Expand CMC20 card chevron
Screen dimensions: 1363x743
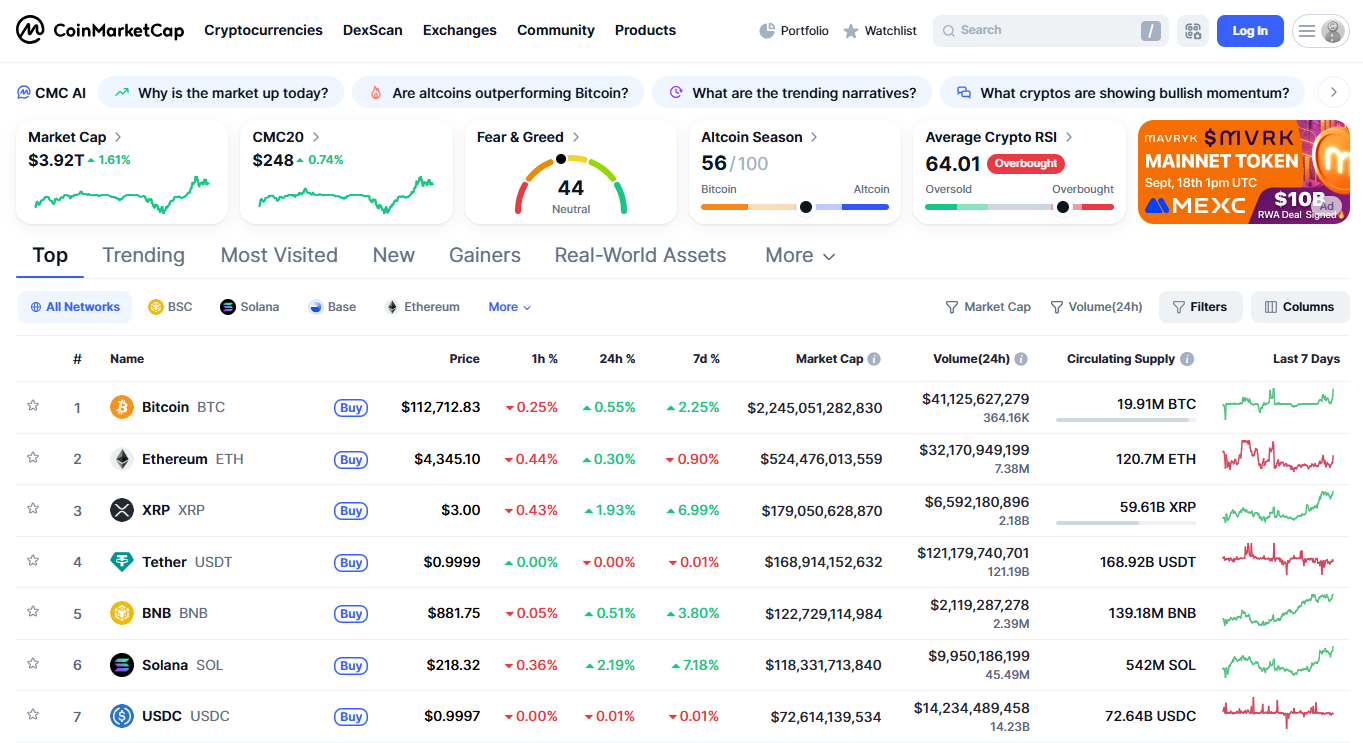(316, 137)
